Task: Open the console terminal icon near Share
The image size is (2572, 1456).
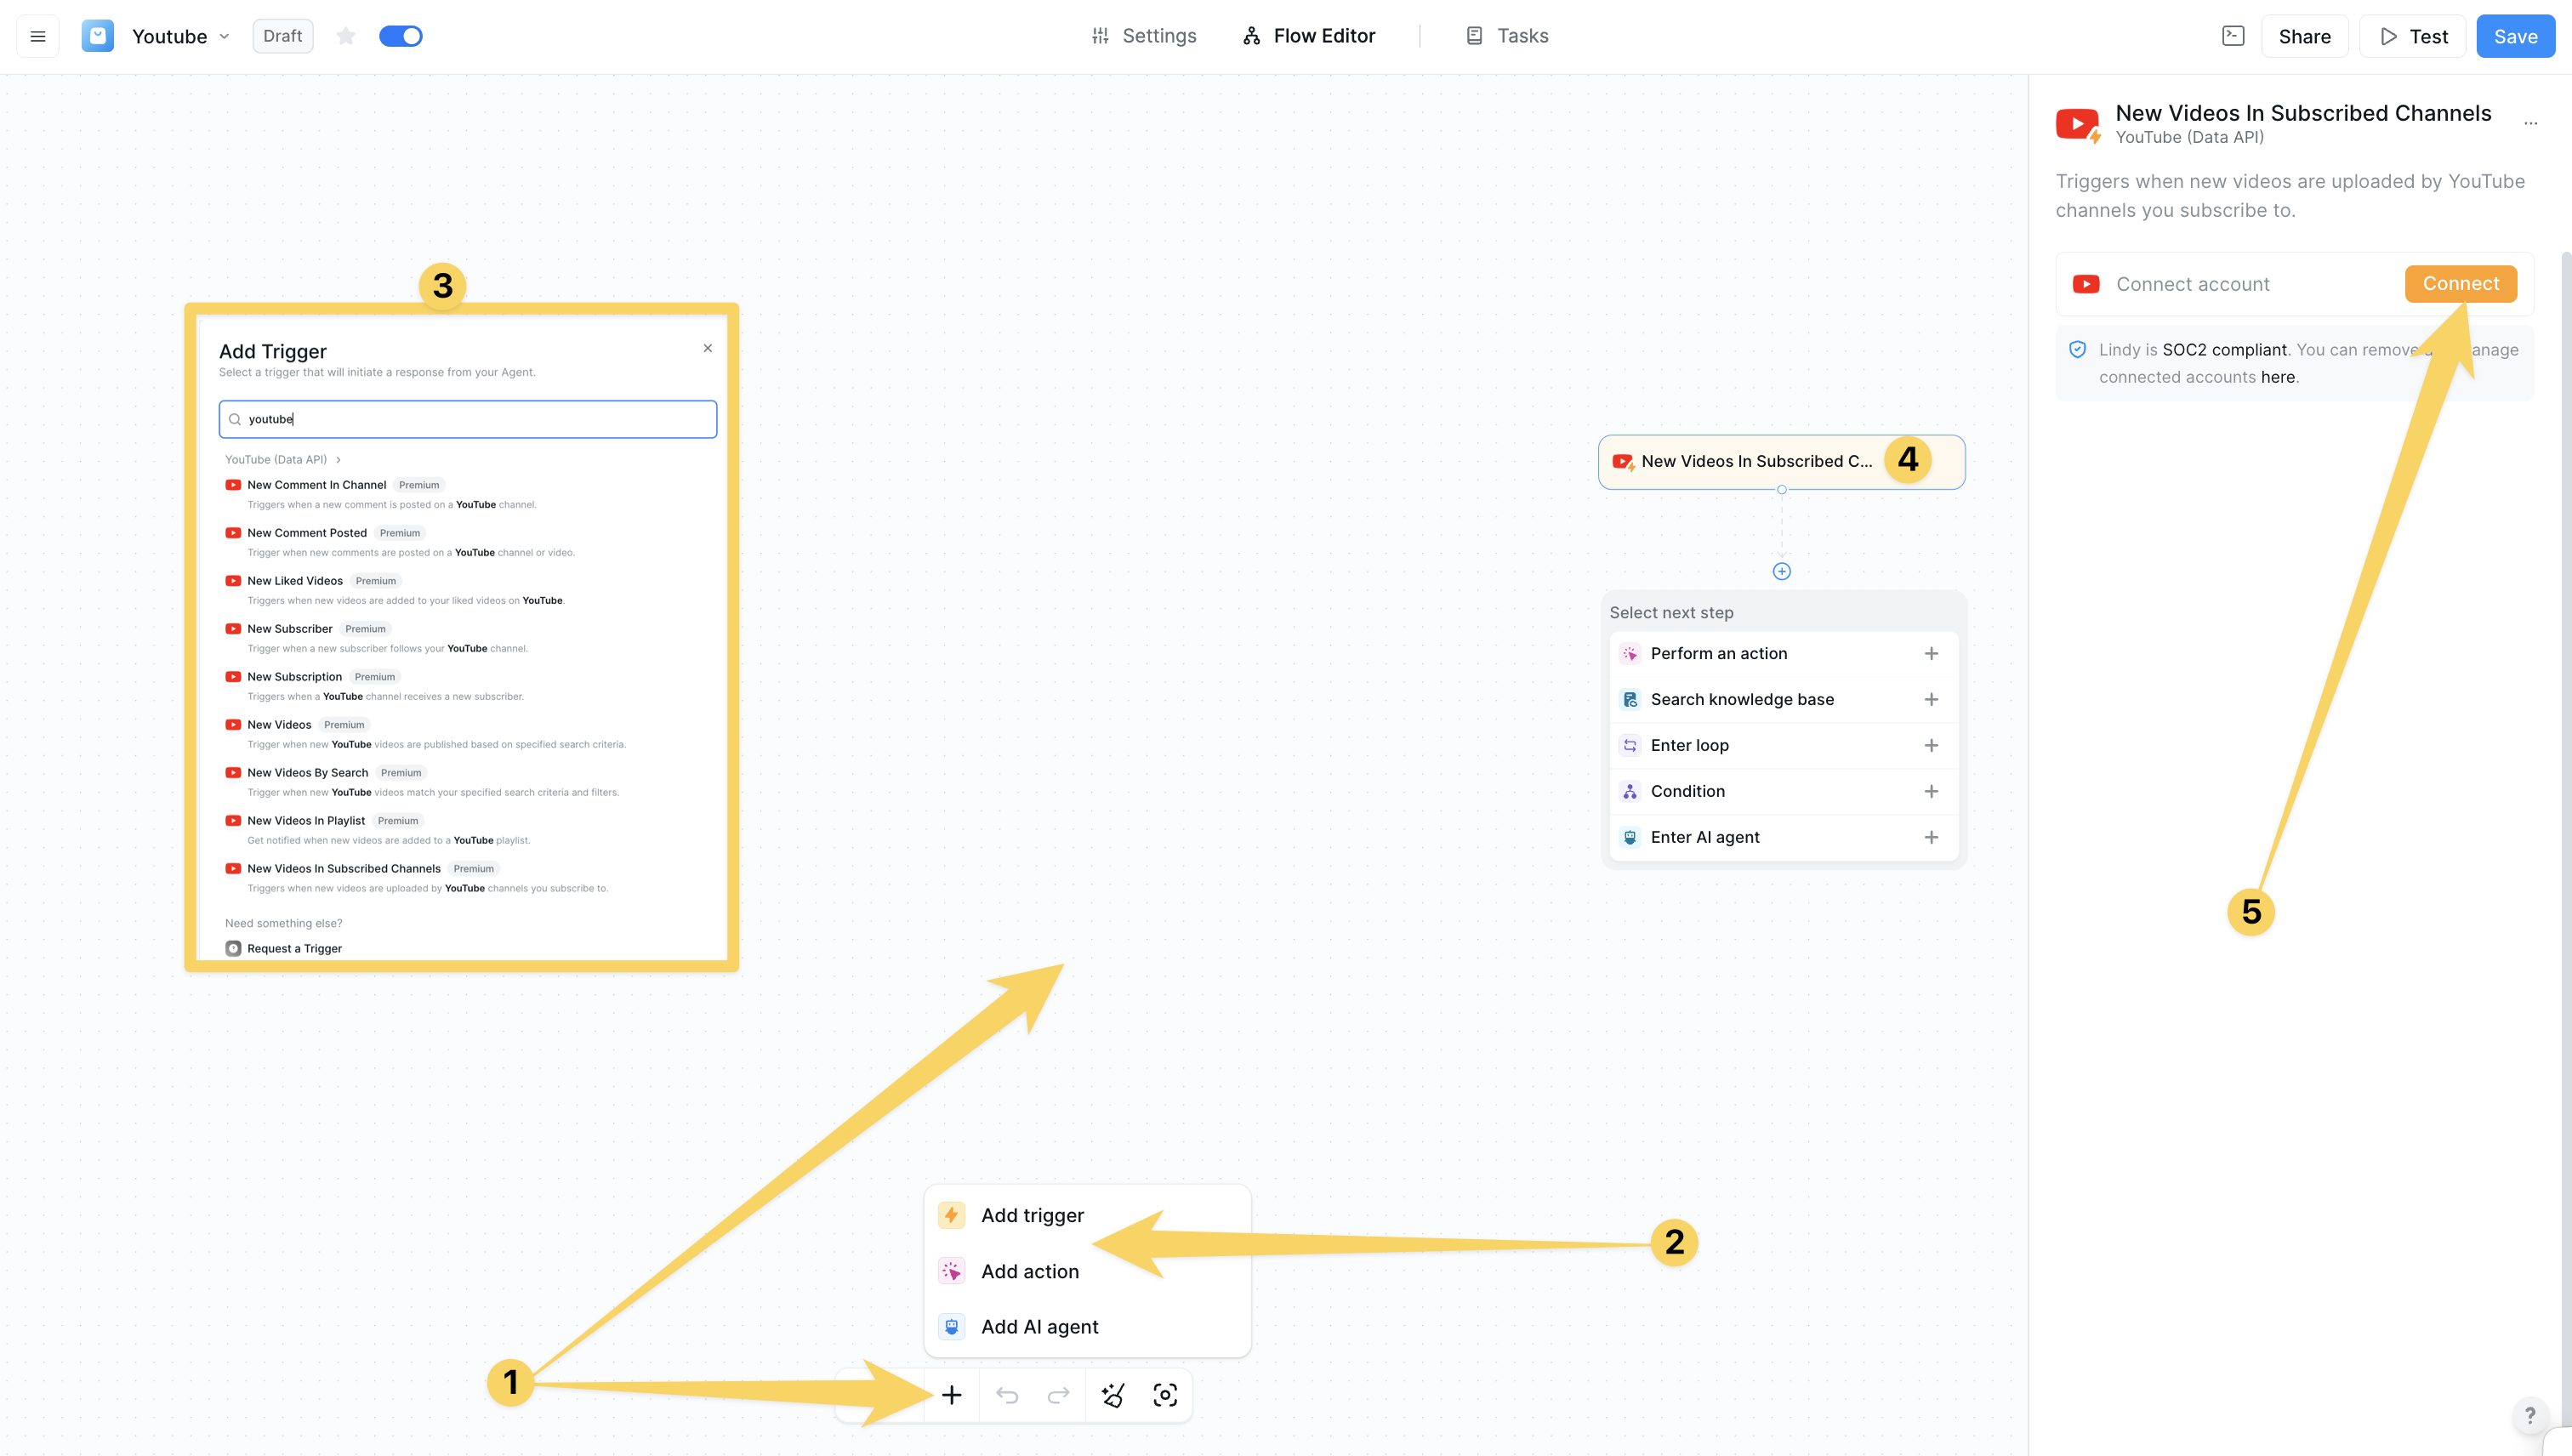Action: [x=2233, y=35]
